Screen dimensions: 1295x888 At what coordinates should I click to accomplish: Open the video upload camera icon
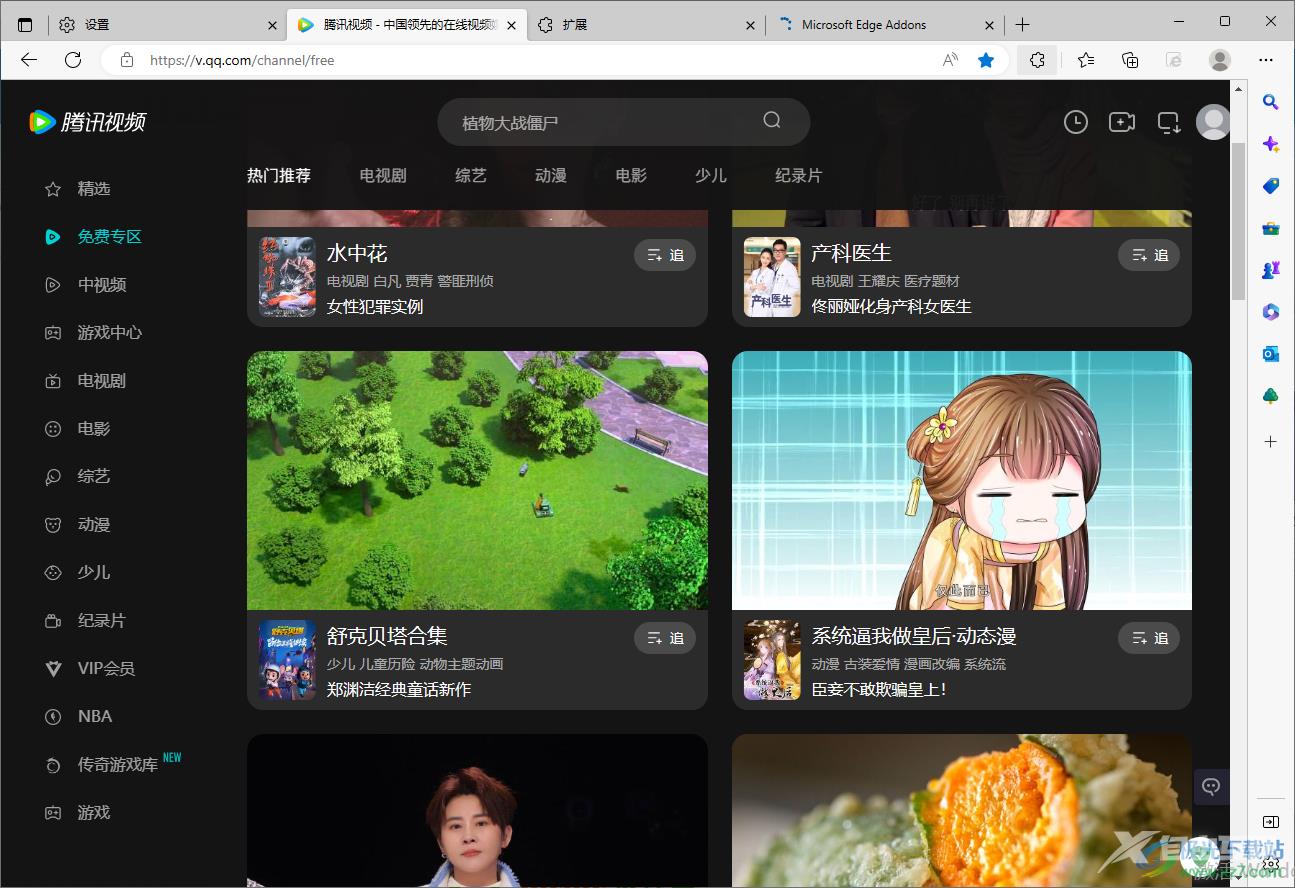pyautogui.click(x=1122, y=122)
